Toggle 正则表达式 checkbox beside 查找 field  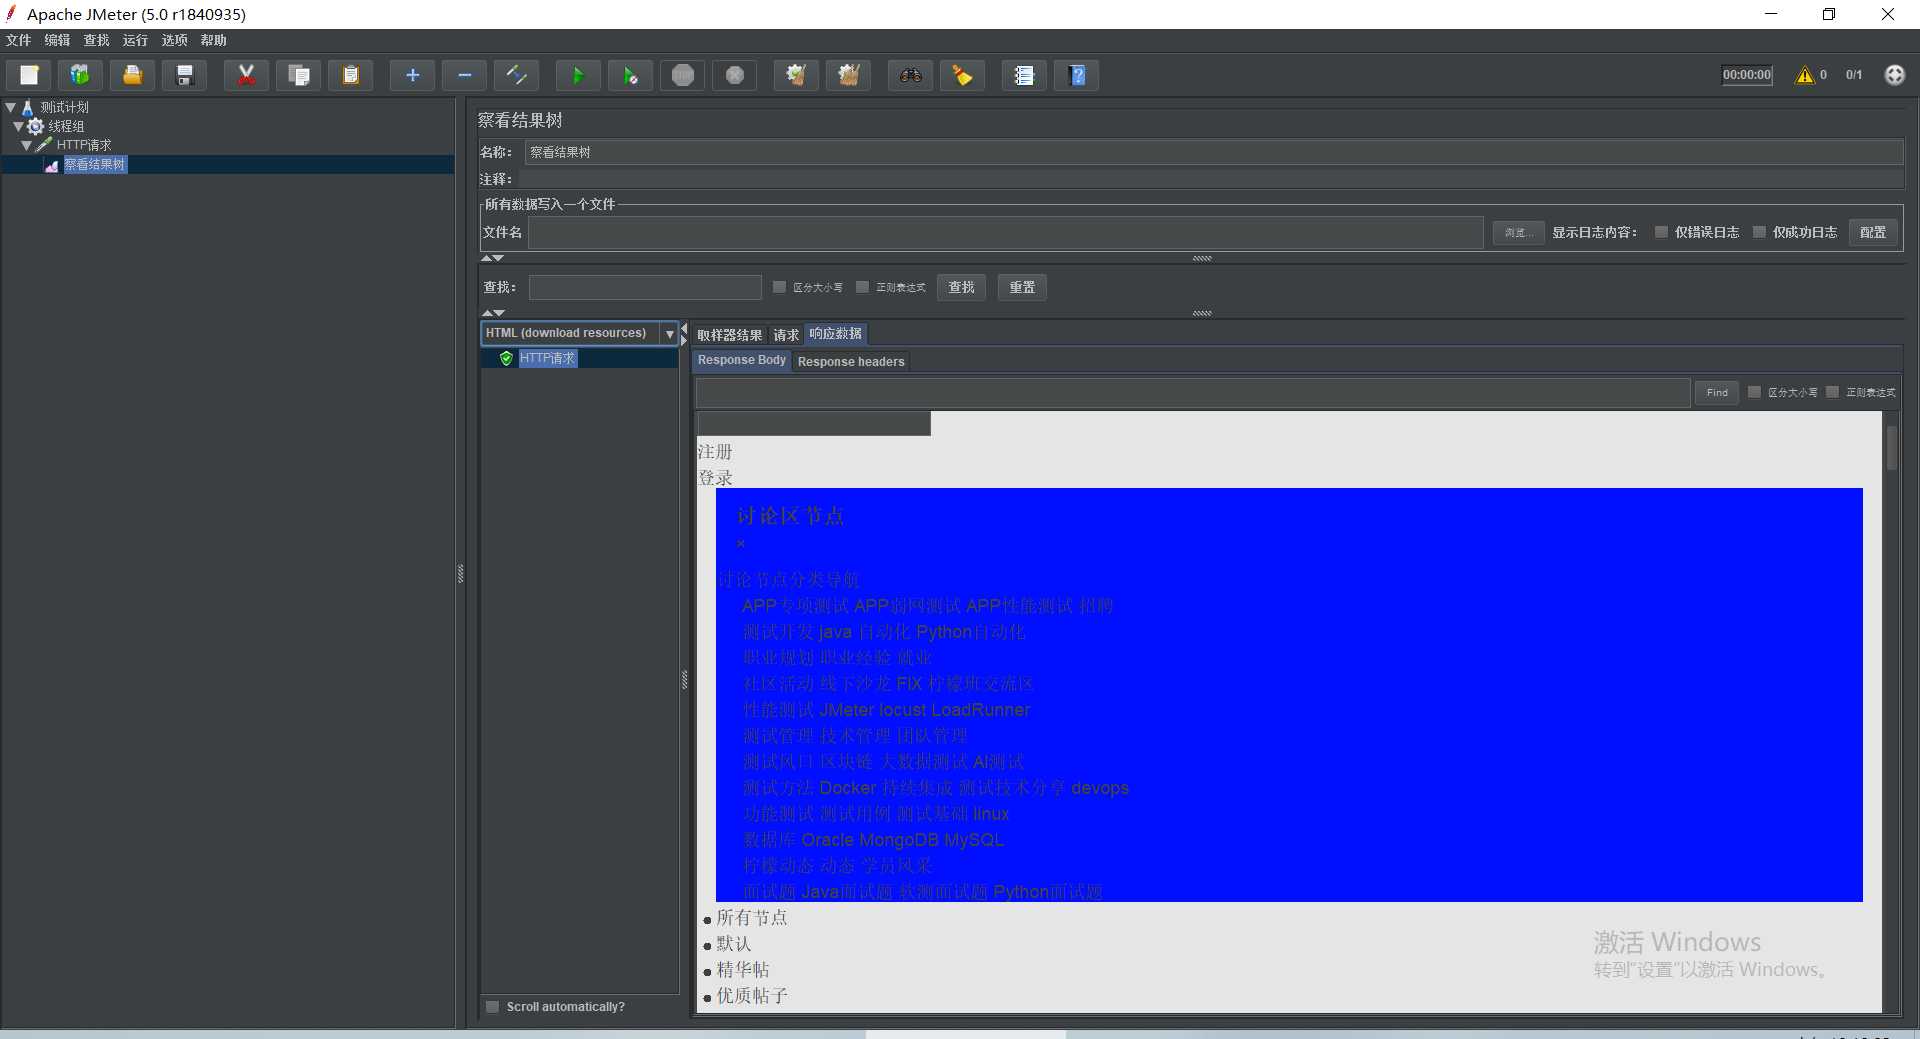pos(862,287)
